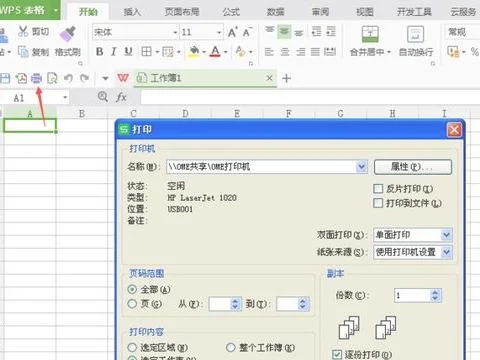Open the font size 11 dropdown
The height and width of the screenshot is (360, 480).
pos(219,32)
